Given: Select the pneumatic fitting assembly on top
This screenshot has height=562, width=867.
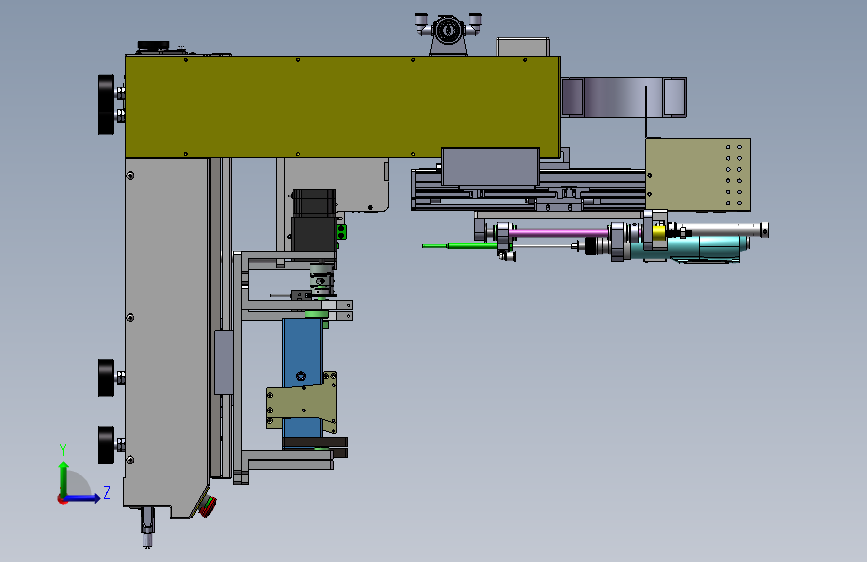Looking at the screenshot, I should pyautogui.click(x=448, y=32).
